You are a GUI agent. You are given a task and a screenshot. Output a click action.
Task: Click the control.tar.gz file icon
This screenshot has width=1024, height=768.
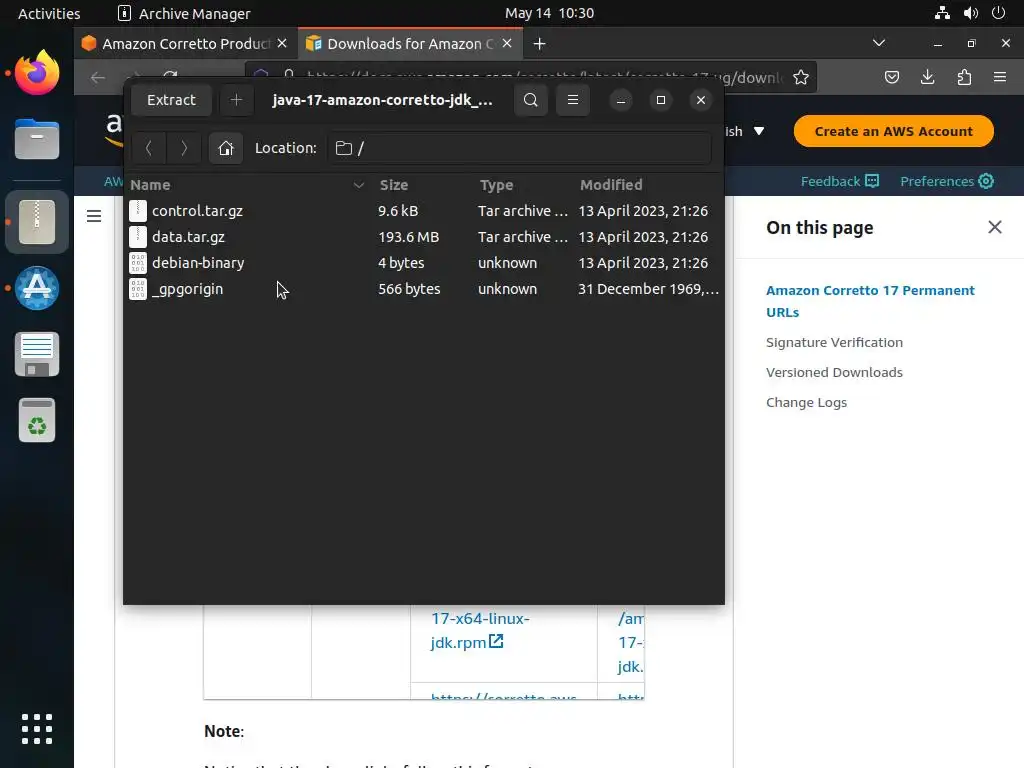138,211
